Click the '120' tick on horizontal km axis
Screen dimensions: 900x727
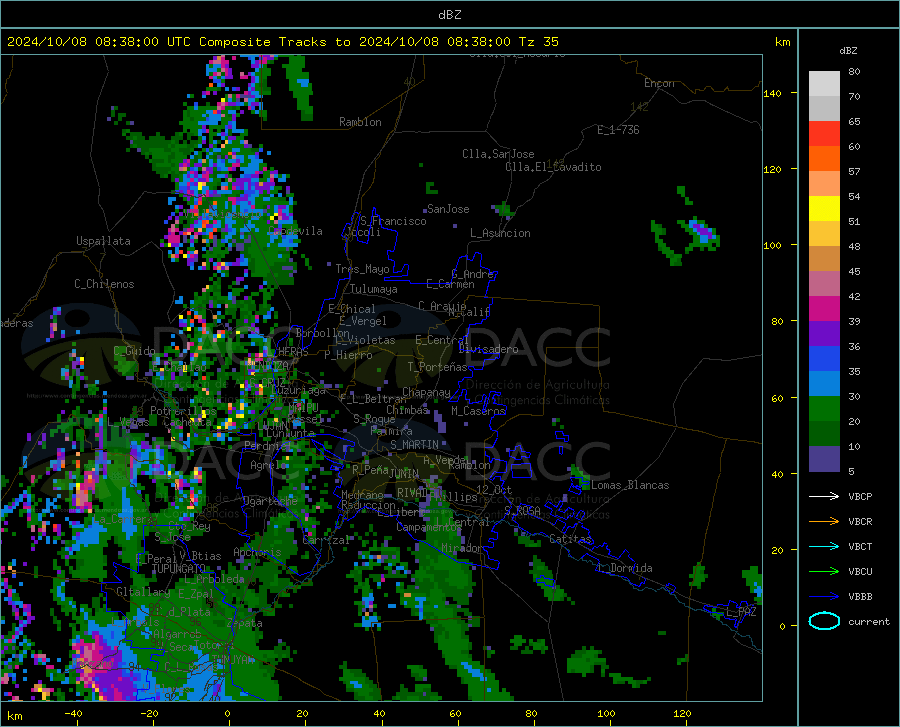point(682,713)
